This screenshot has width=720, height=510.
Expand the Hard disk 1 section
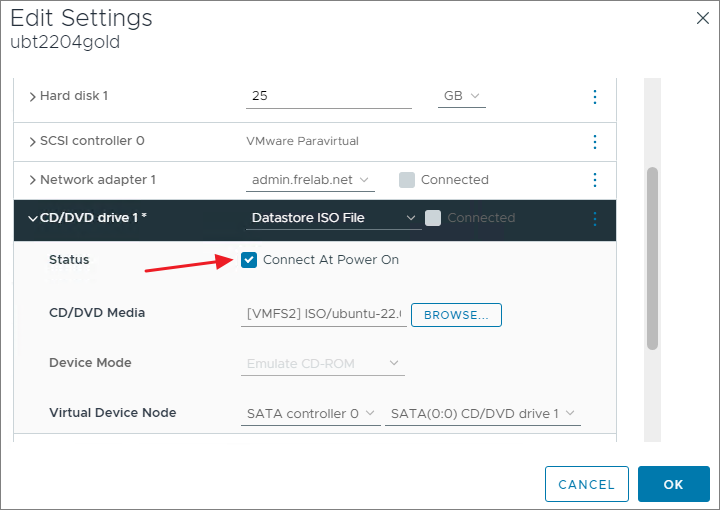(32, 97)
